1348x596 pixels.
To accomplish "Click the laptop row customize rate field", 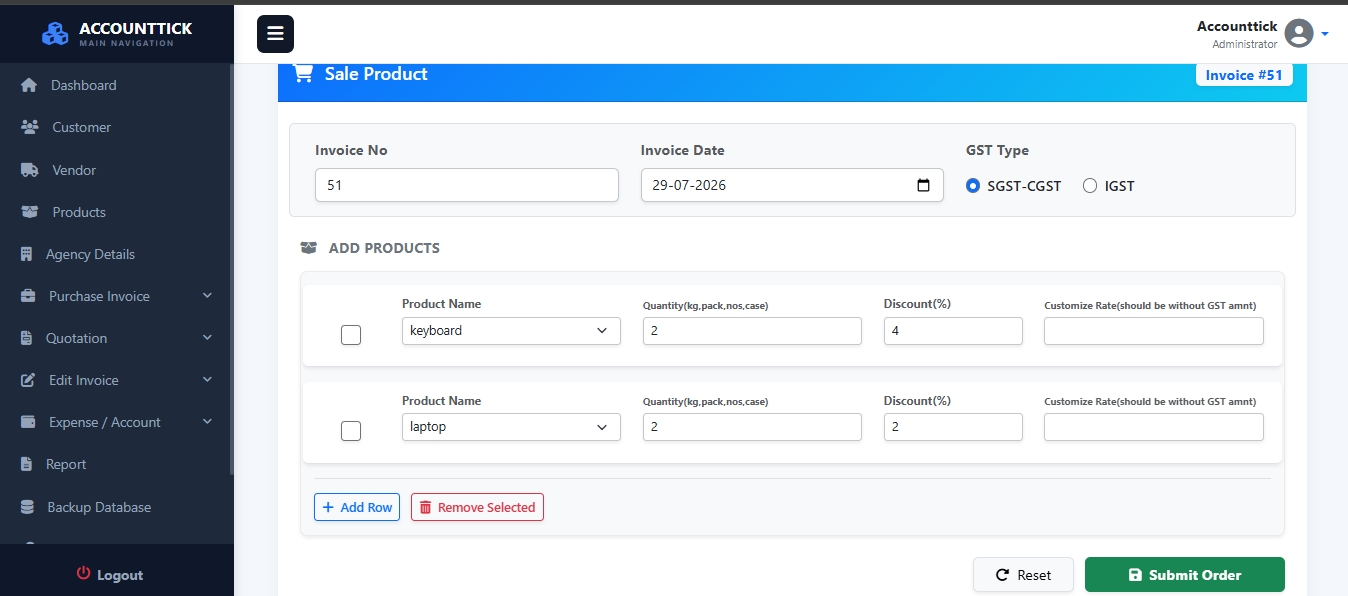I will [x=1154, y=427].
